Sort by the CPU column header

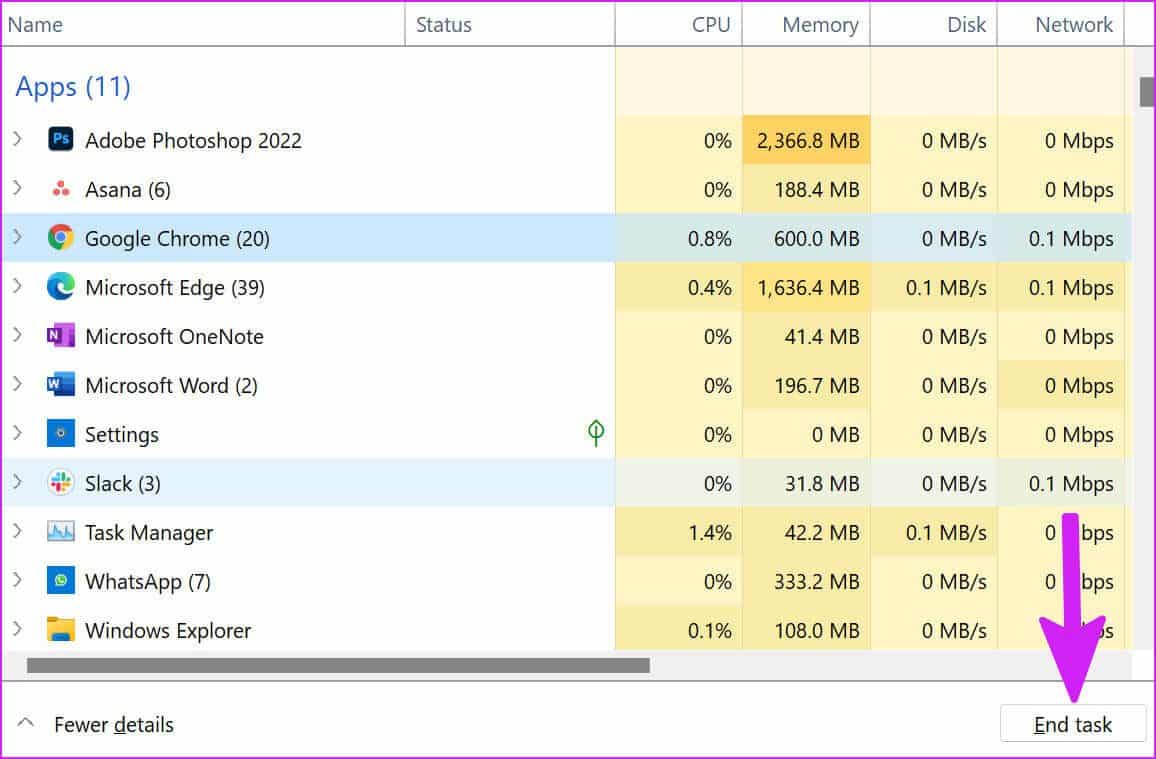point(678,24)
